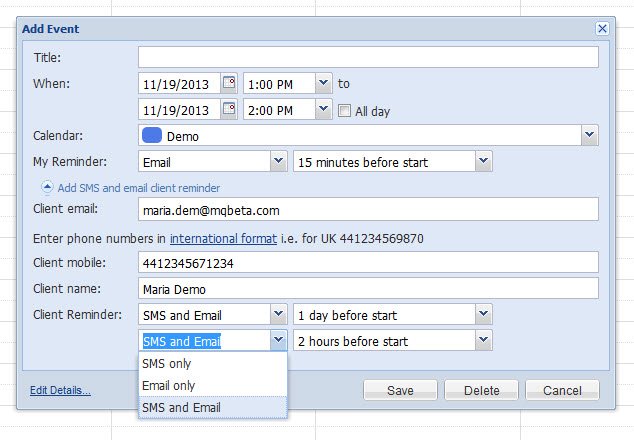The height and width of the screenshot is (440, 634).
Task: Click the Add SMS and email client reminder link
Action: pyautogui.click(x=139, y=188)
